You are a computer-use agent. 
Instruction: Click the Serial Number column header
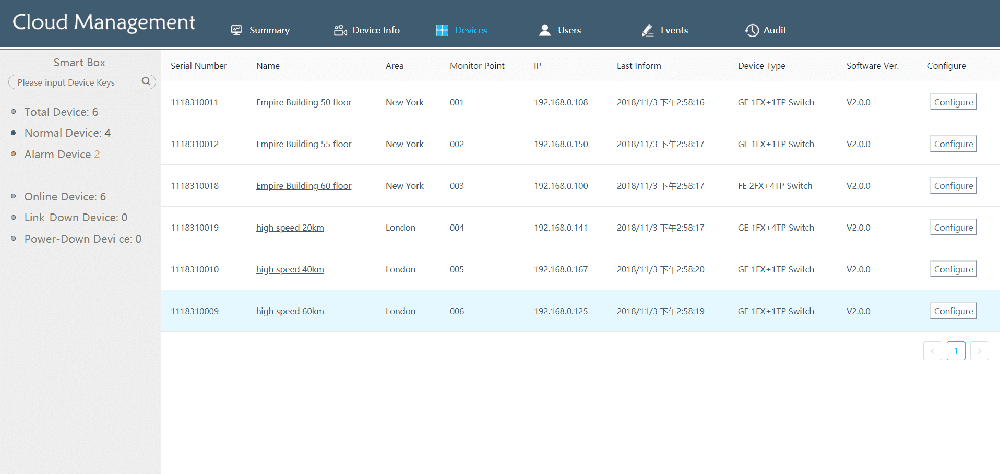click(x=199, y=66)
